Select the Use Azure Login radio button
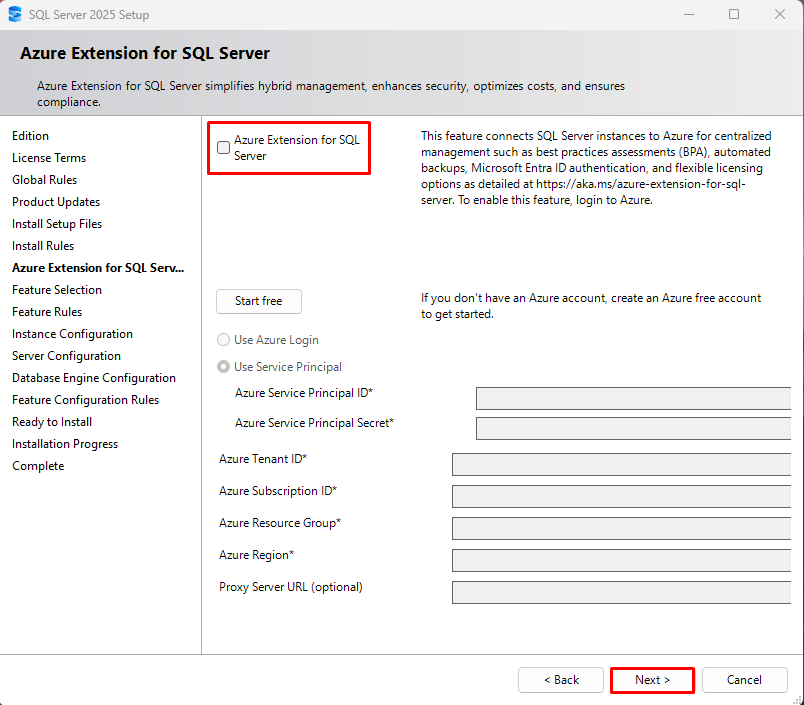This screenshot has width=804, height=705. click(x=224, y=340)
